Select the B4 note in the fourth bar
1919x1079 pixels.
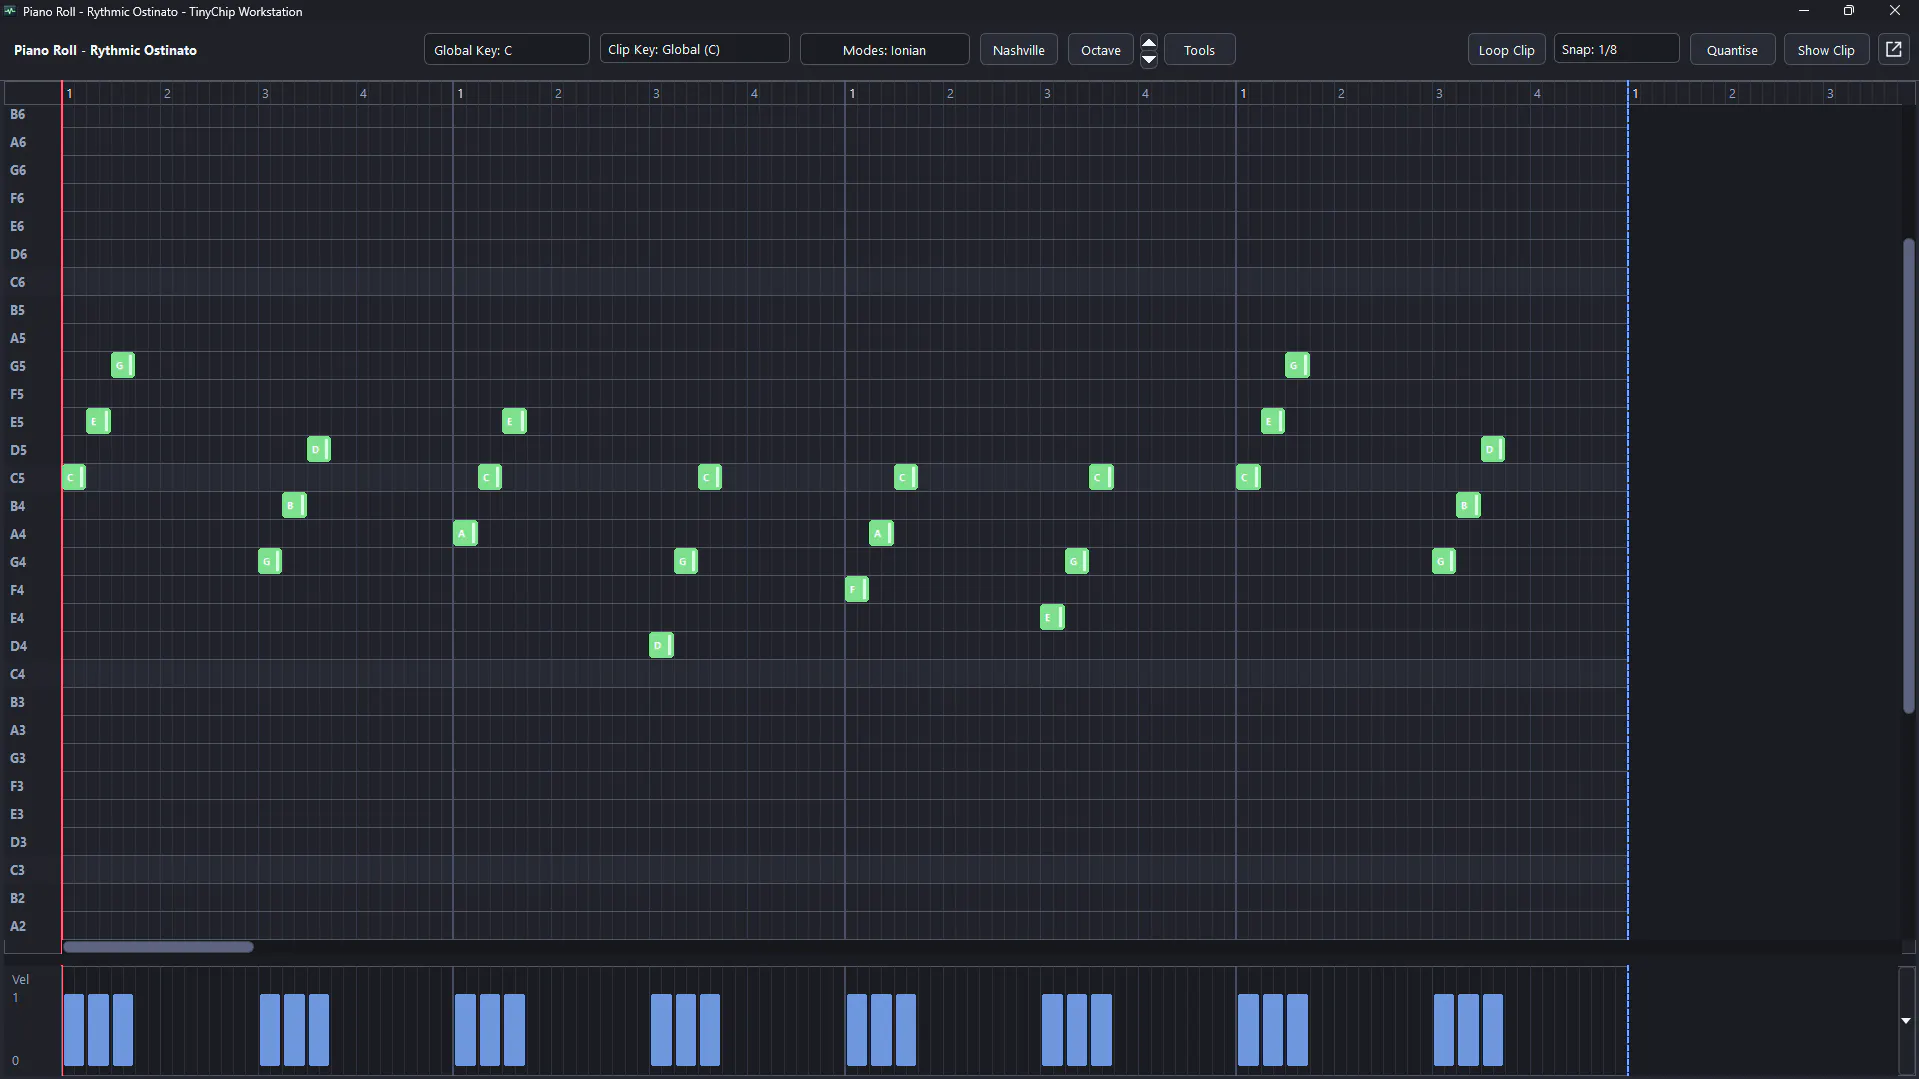click(x=1468, y=505)
